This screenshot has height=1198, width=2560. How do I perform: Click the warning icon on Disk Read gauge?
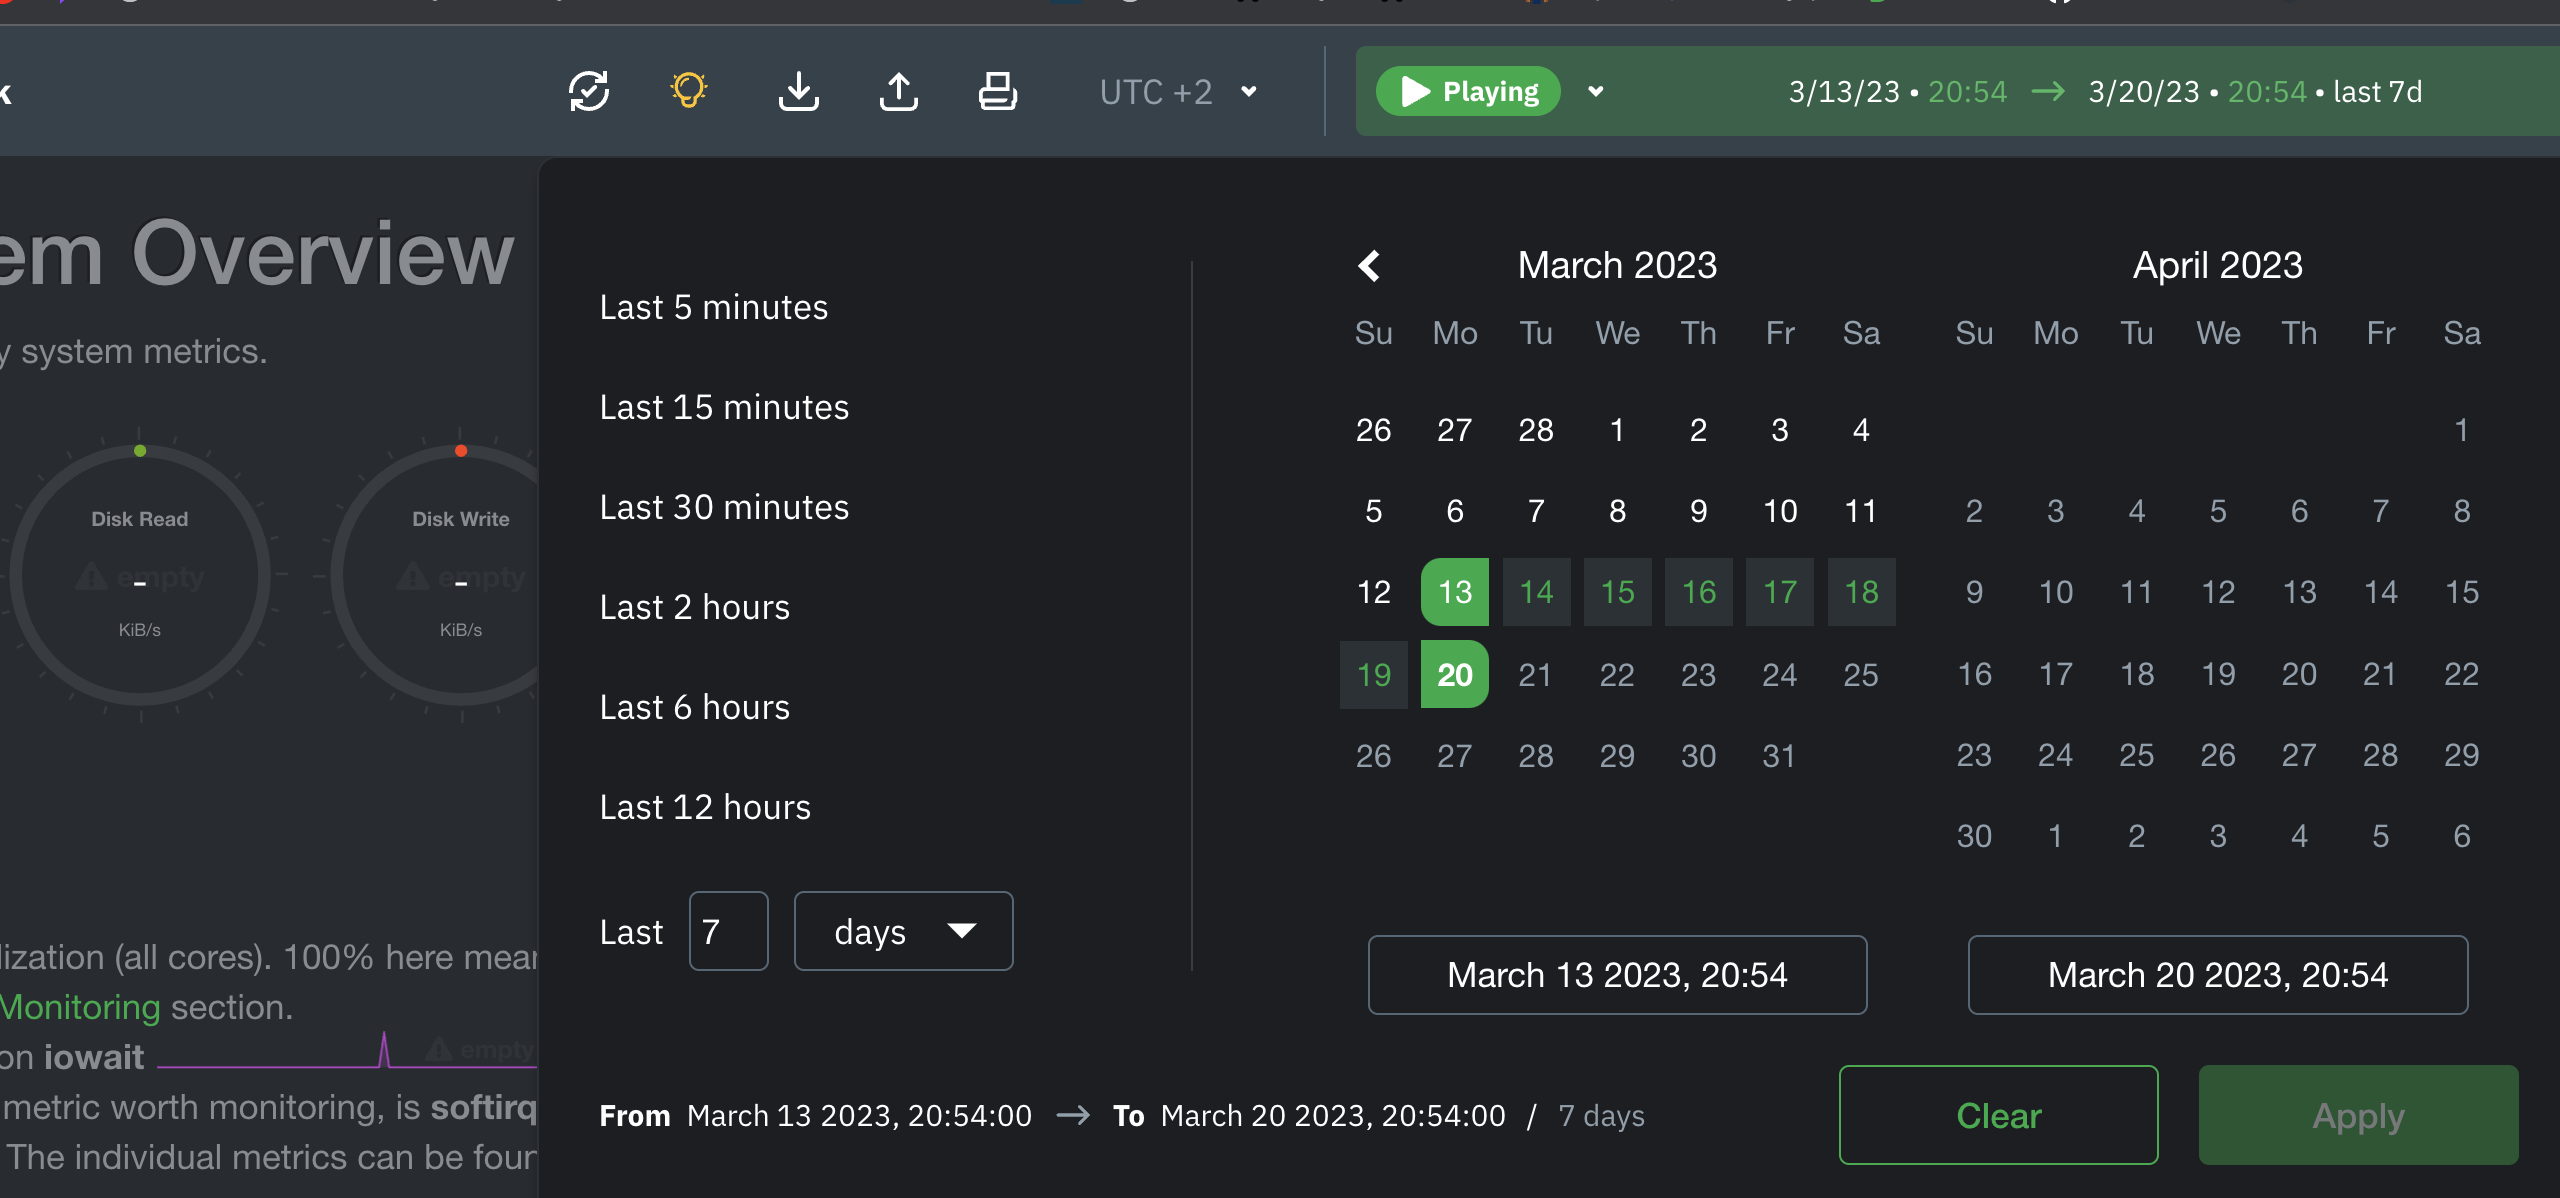[x=92, y=576]
